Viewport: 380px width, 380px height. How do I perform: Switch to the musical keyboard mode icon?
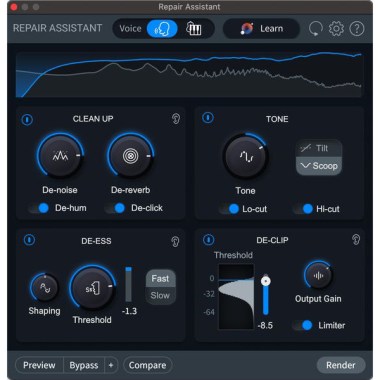tap(194, 29)
